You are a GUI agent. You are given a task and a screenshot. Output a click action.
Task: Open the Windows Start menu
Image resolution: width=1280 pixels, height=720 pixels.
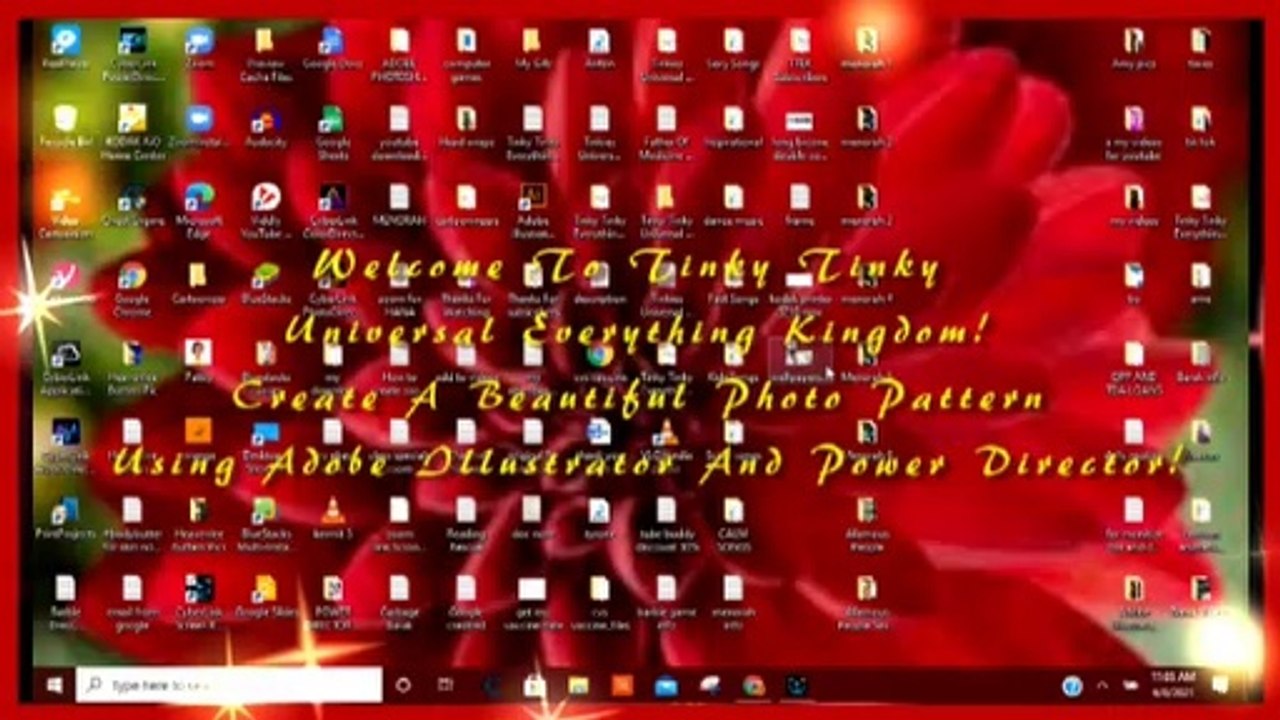54,685
